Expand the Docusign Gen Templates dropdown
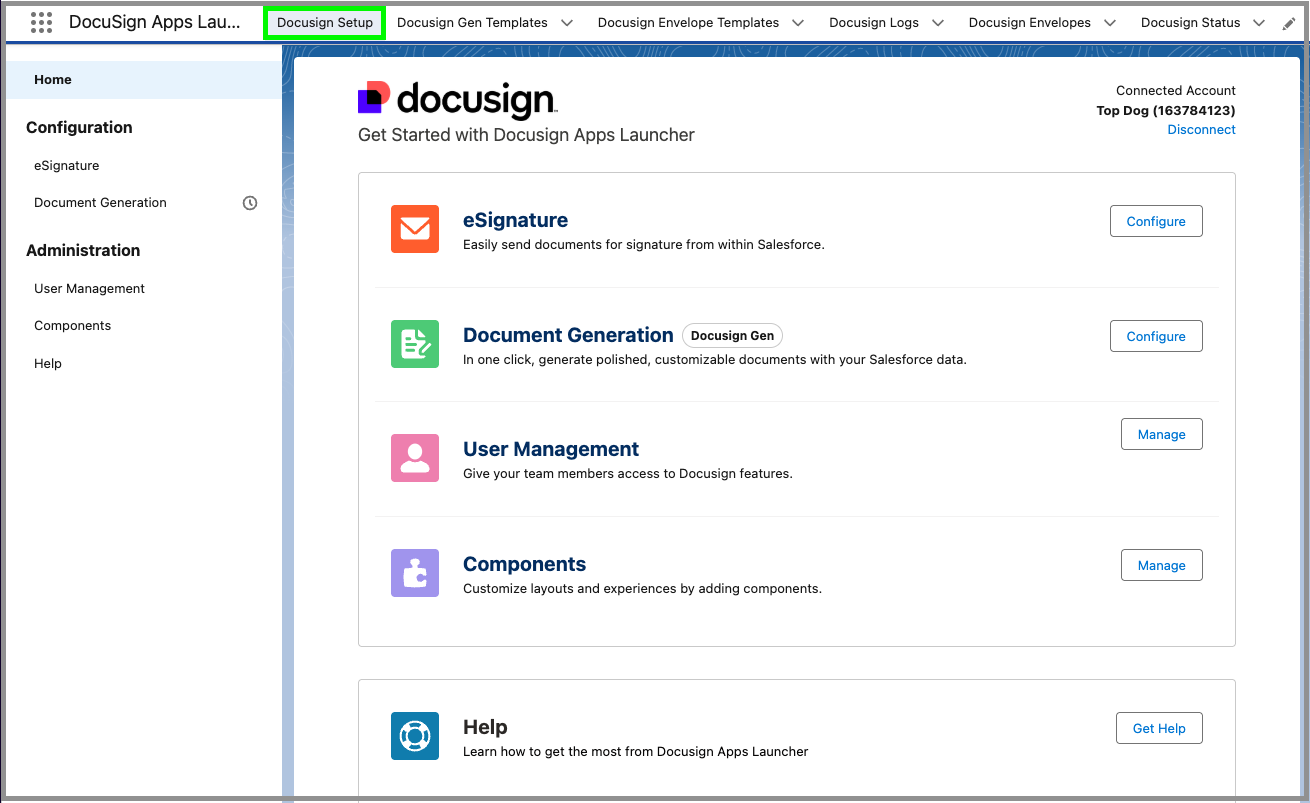 pyautogui.click(x=567, y=21)
